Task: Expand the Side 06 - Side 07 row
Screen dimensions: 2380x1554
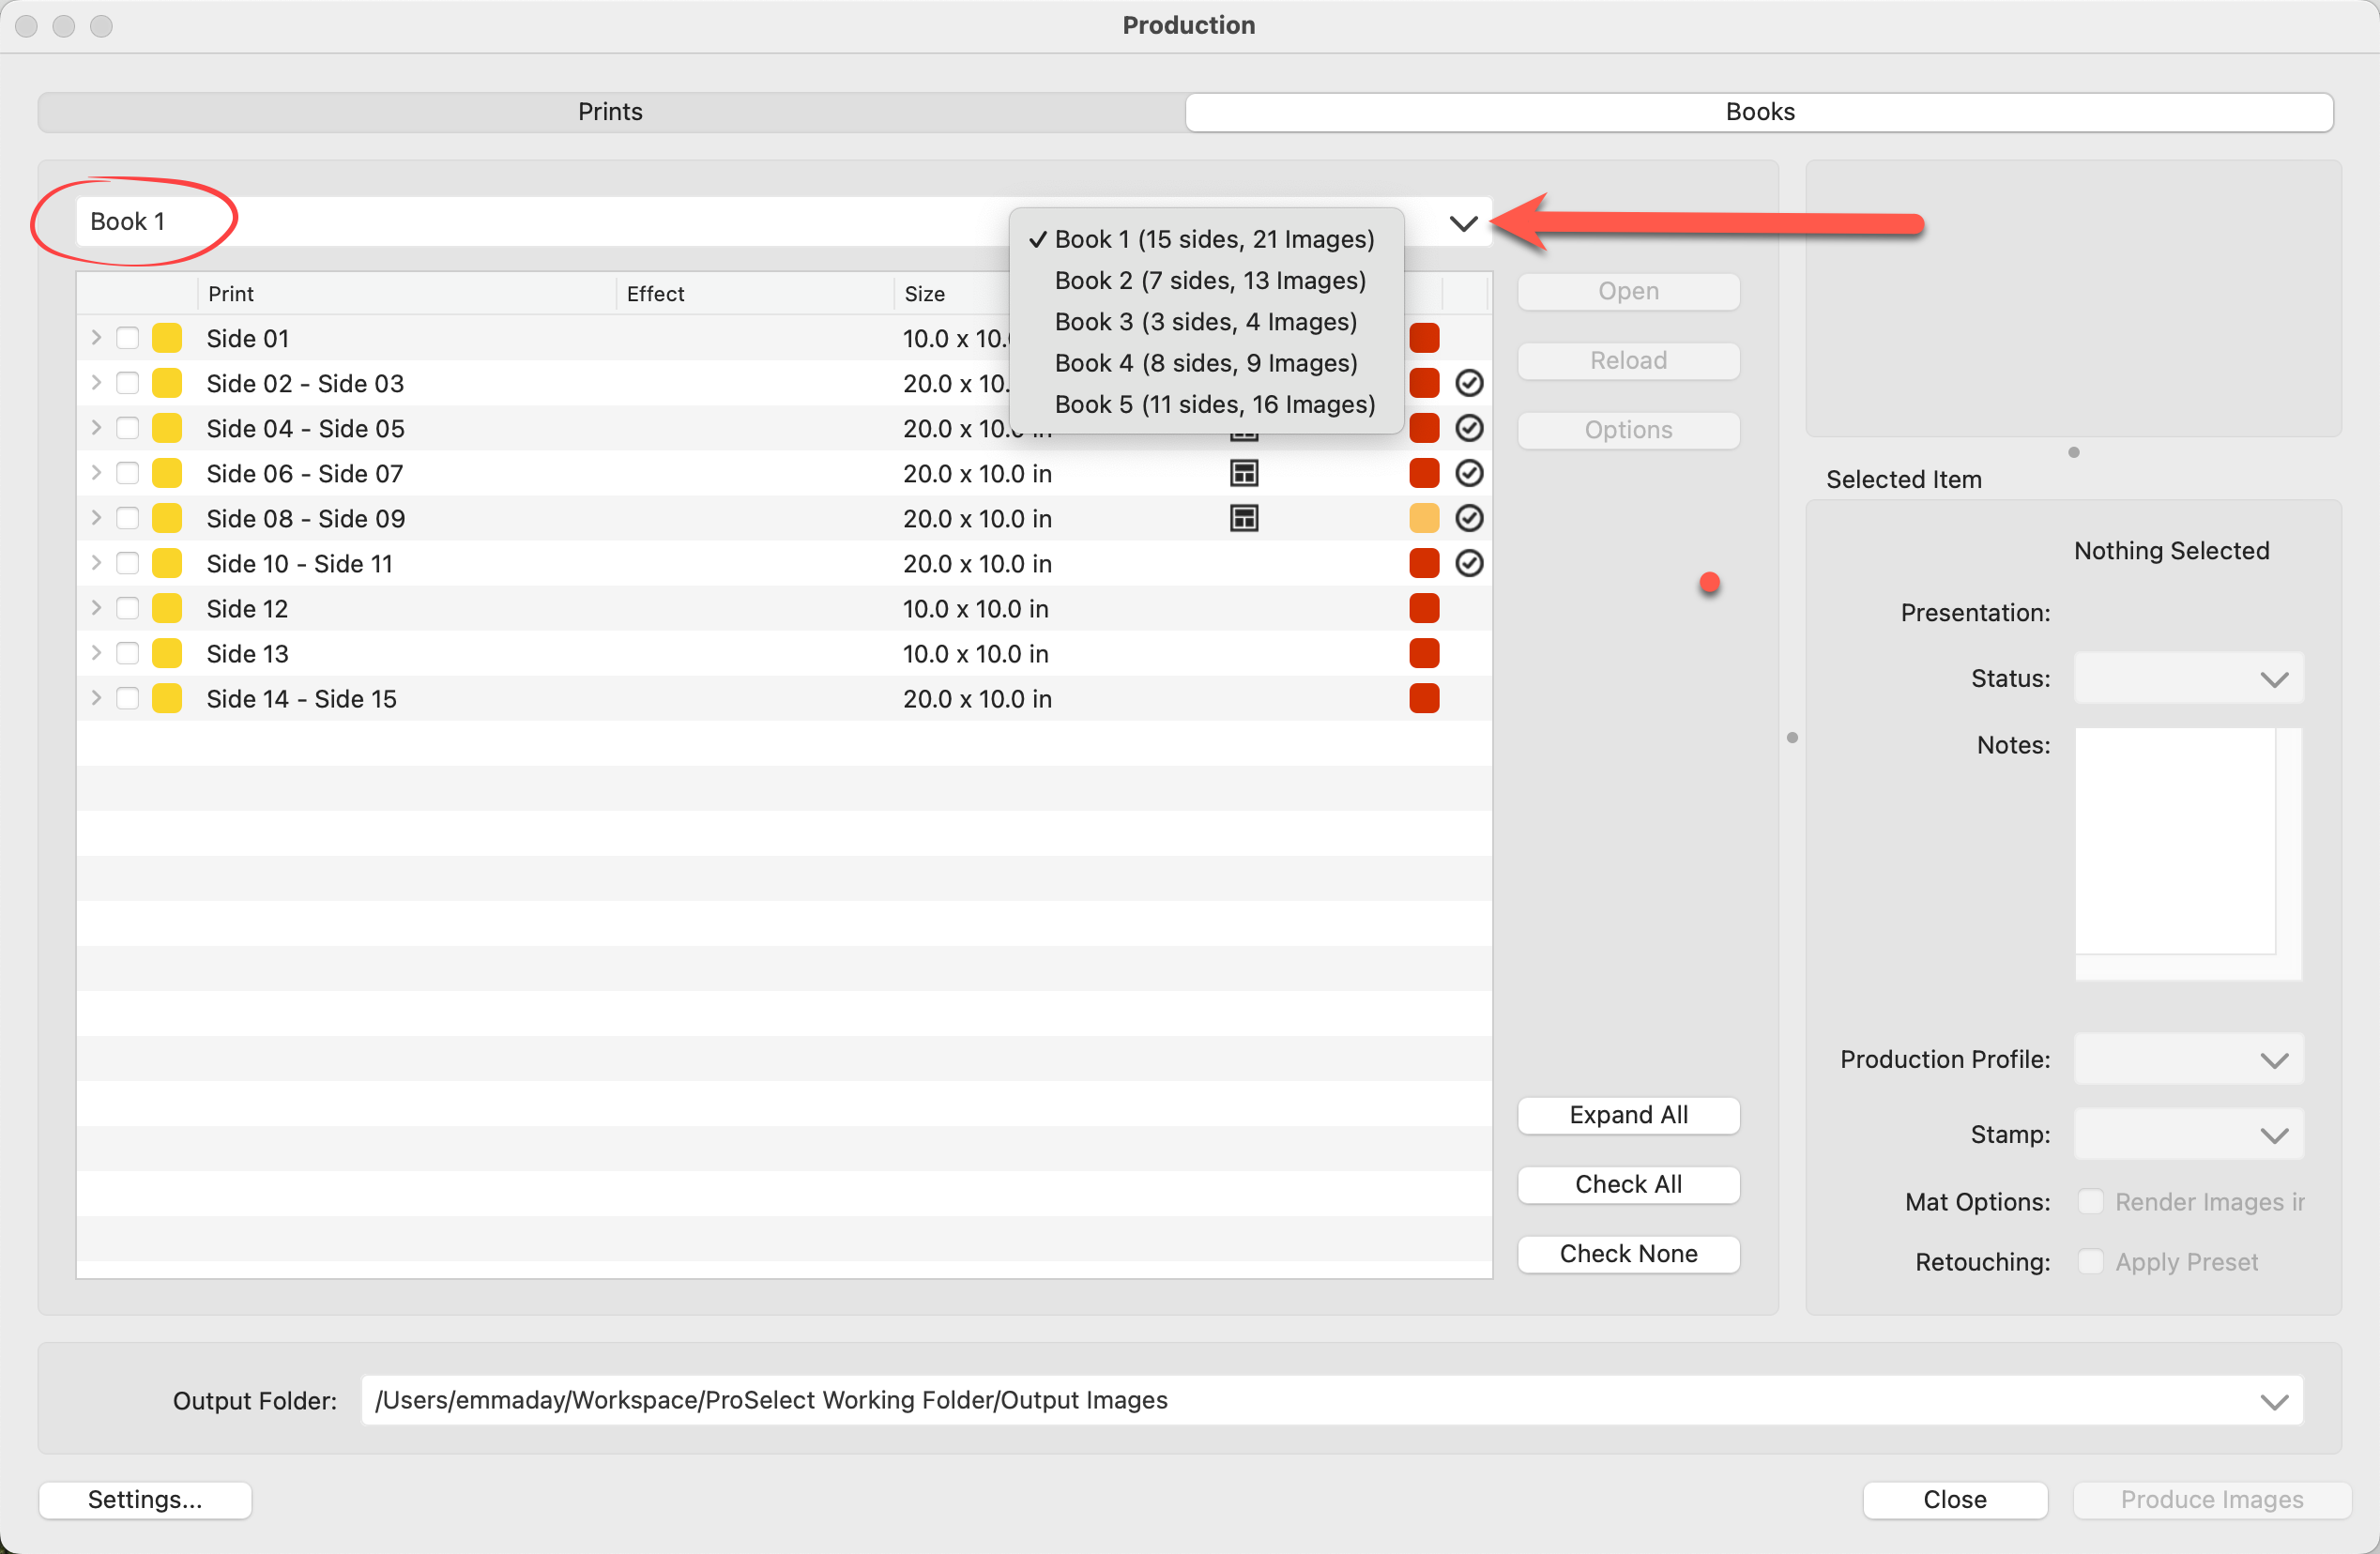Action: tap(96, 473)
